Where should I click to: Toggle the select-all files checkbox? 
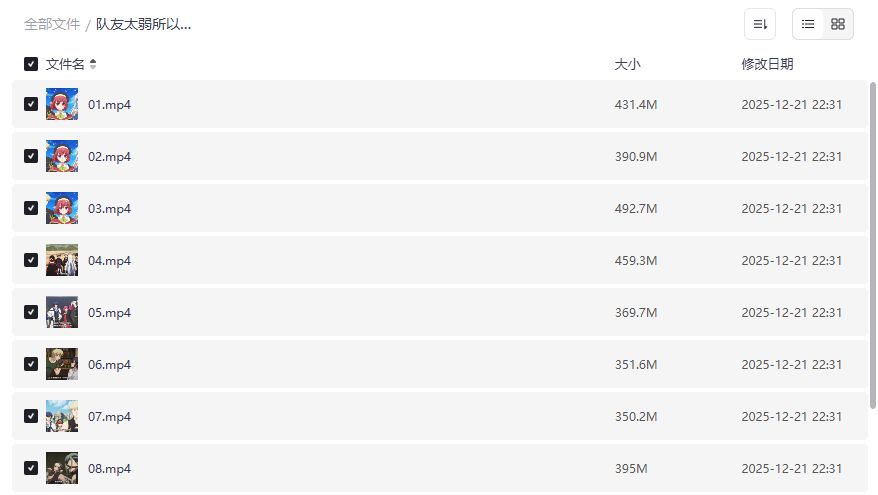point(31,64)
